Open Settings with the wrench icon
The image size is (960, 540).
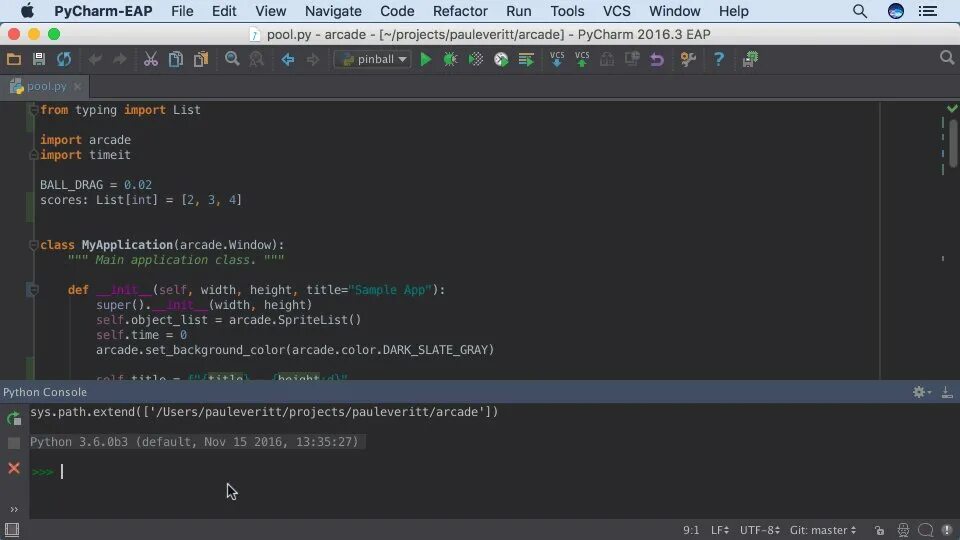pos(688,59)
